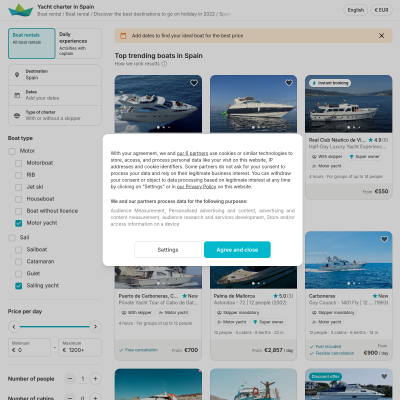Click the Minimum price field
Image resolution: width=400 pixels, height=400 pixels.
click(x=29, y=348)
